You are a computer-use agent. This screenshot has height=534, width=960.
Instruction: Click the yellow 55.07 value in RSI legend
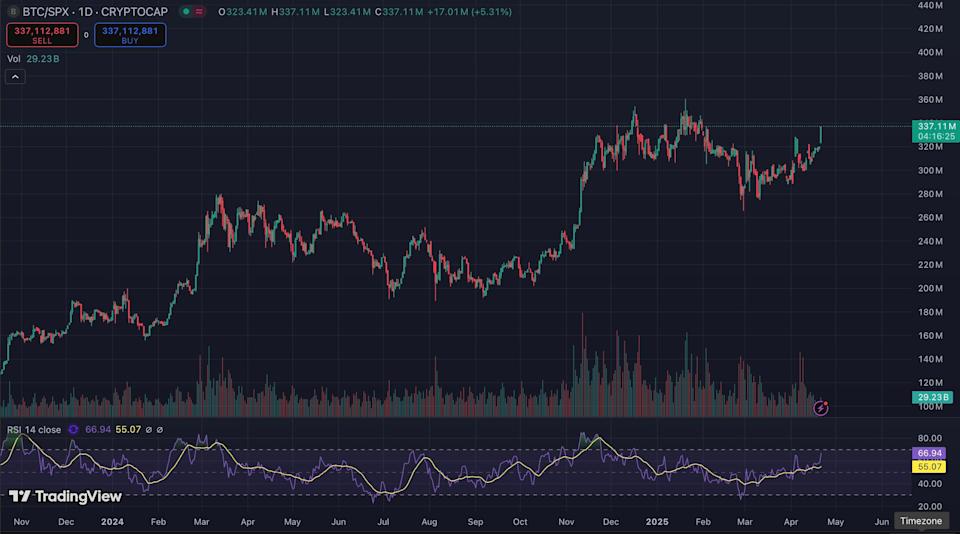(x=128, y=430)
